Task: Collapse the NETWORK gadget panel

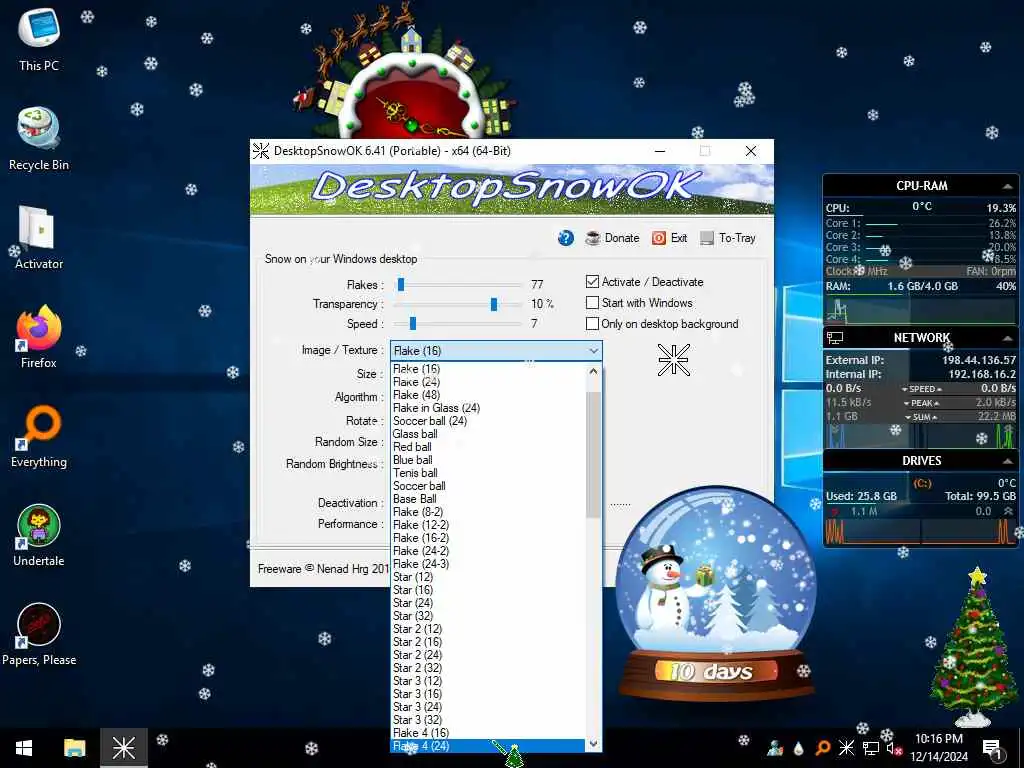Action: [1007, 338]
